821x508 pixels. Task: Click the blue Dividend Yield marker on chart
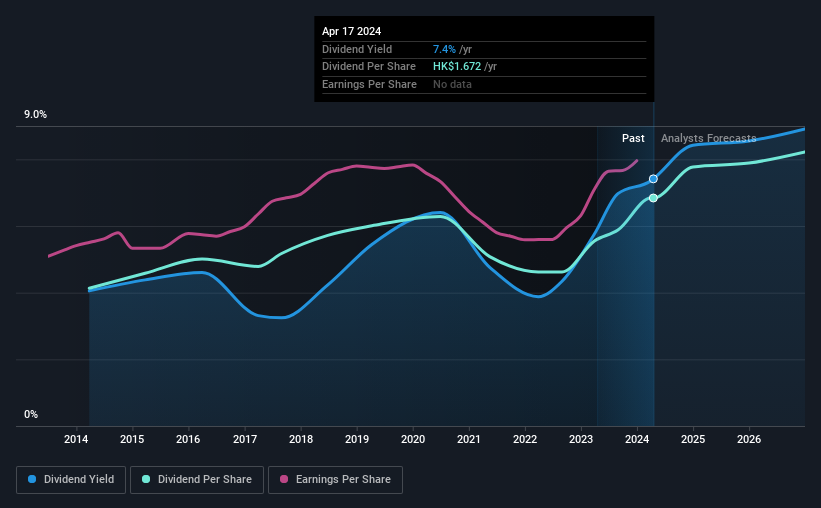pyautogui.click(x=653, y=179)
